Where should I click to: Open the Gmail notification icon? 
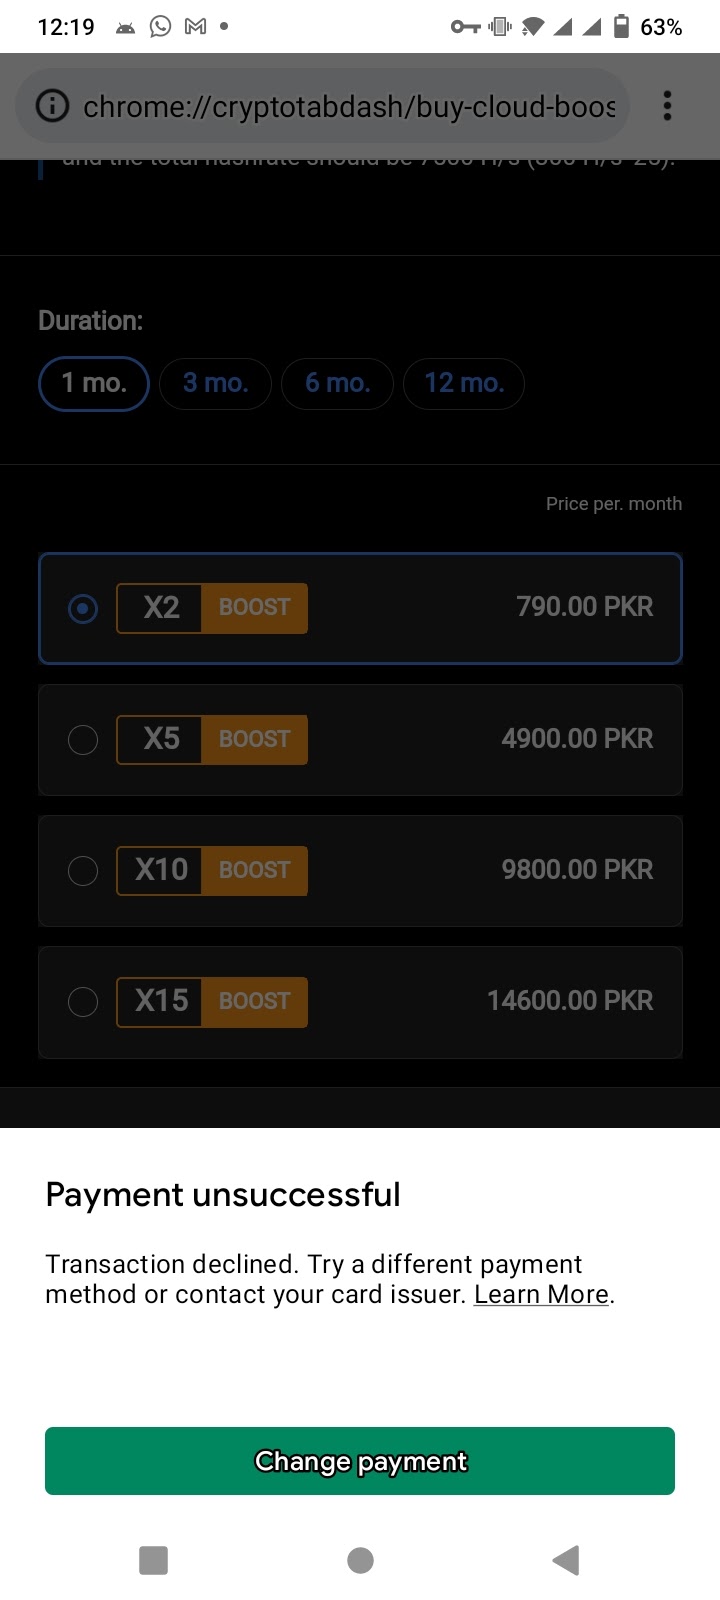pos(194,26)
